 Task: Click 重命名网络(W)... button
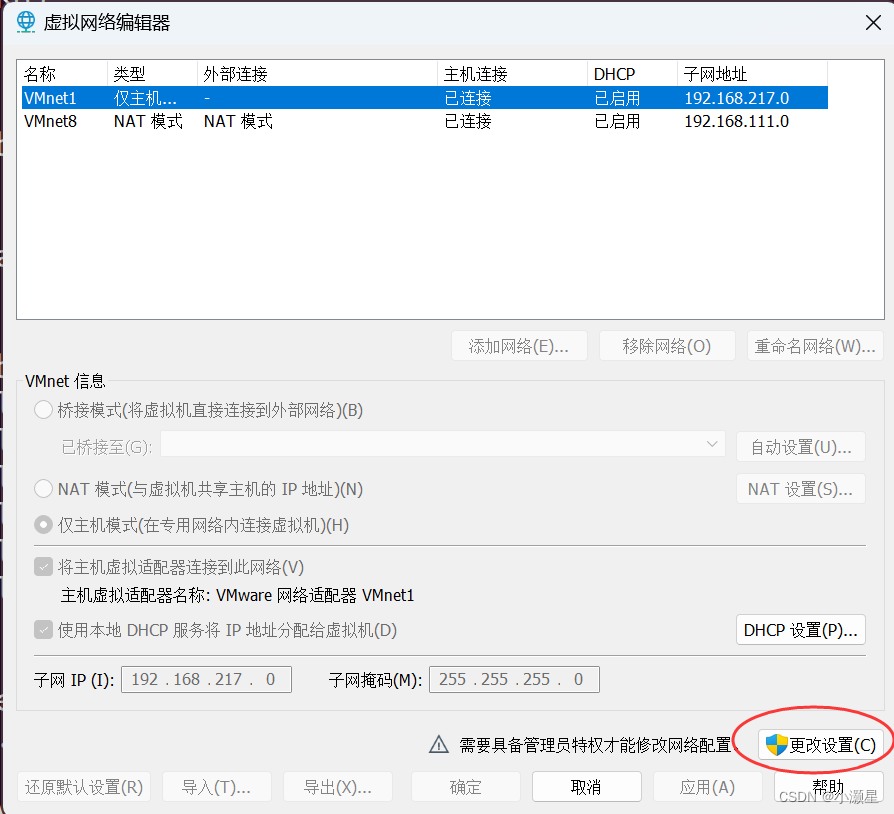815,346
